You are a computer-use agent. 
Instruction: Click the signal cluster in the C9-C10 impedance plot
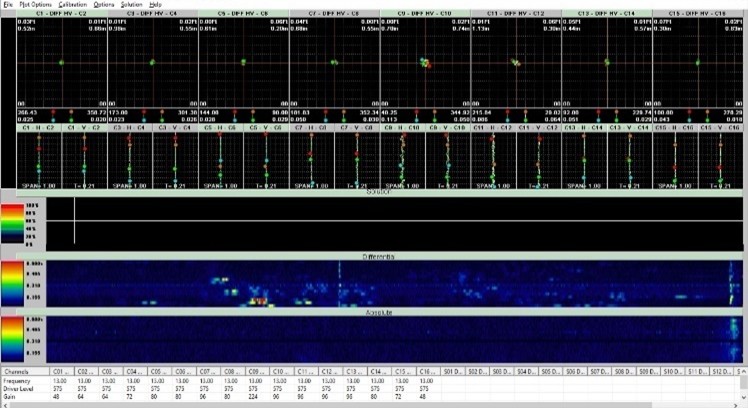[x=425, y=63]
